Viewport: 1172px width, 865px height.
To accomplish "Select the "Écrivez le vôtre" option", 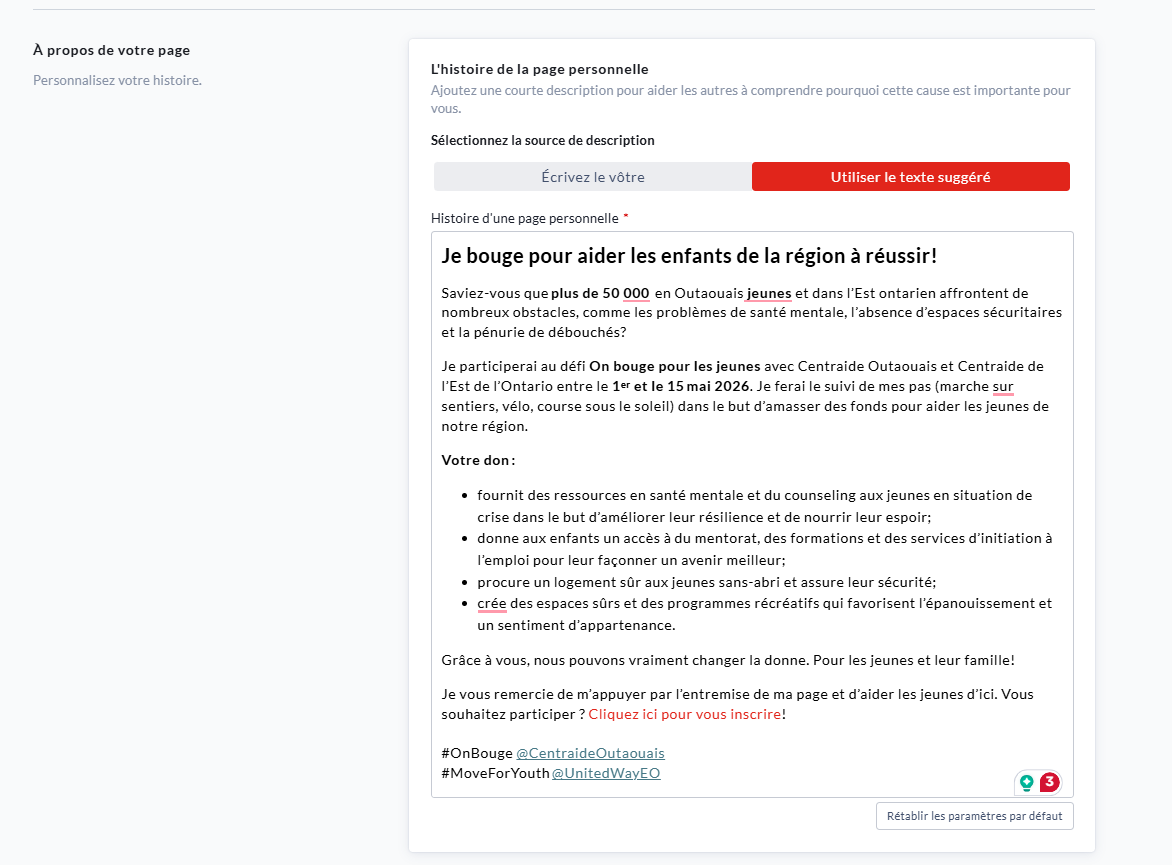I will 592,177.
